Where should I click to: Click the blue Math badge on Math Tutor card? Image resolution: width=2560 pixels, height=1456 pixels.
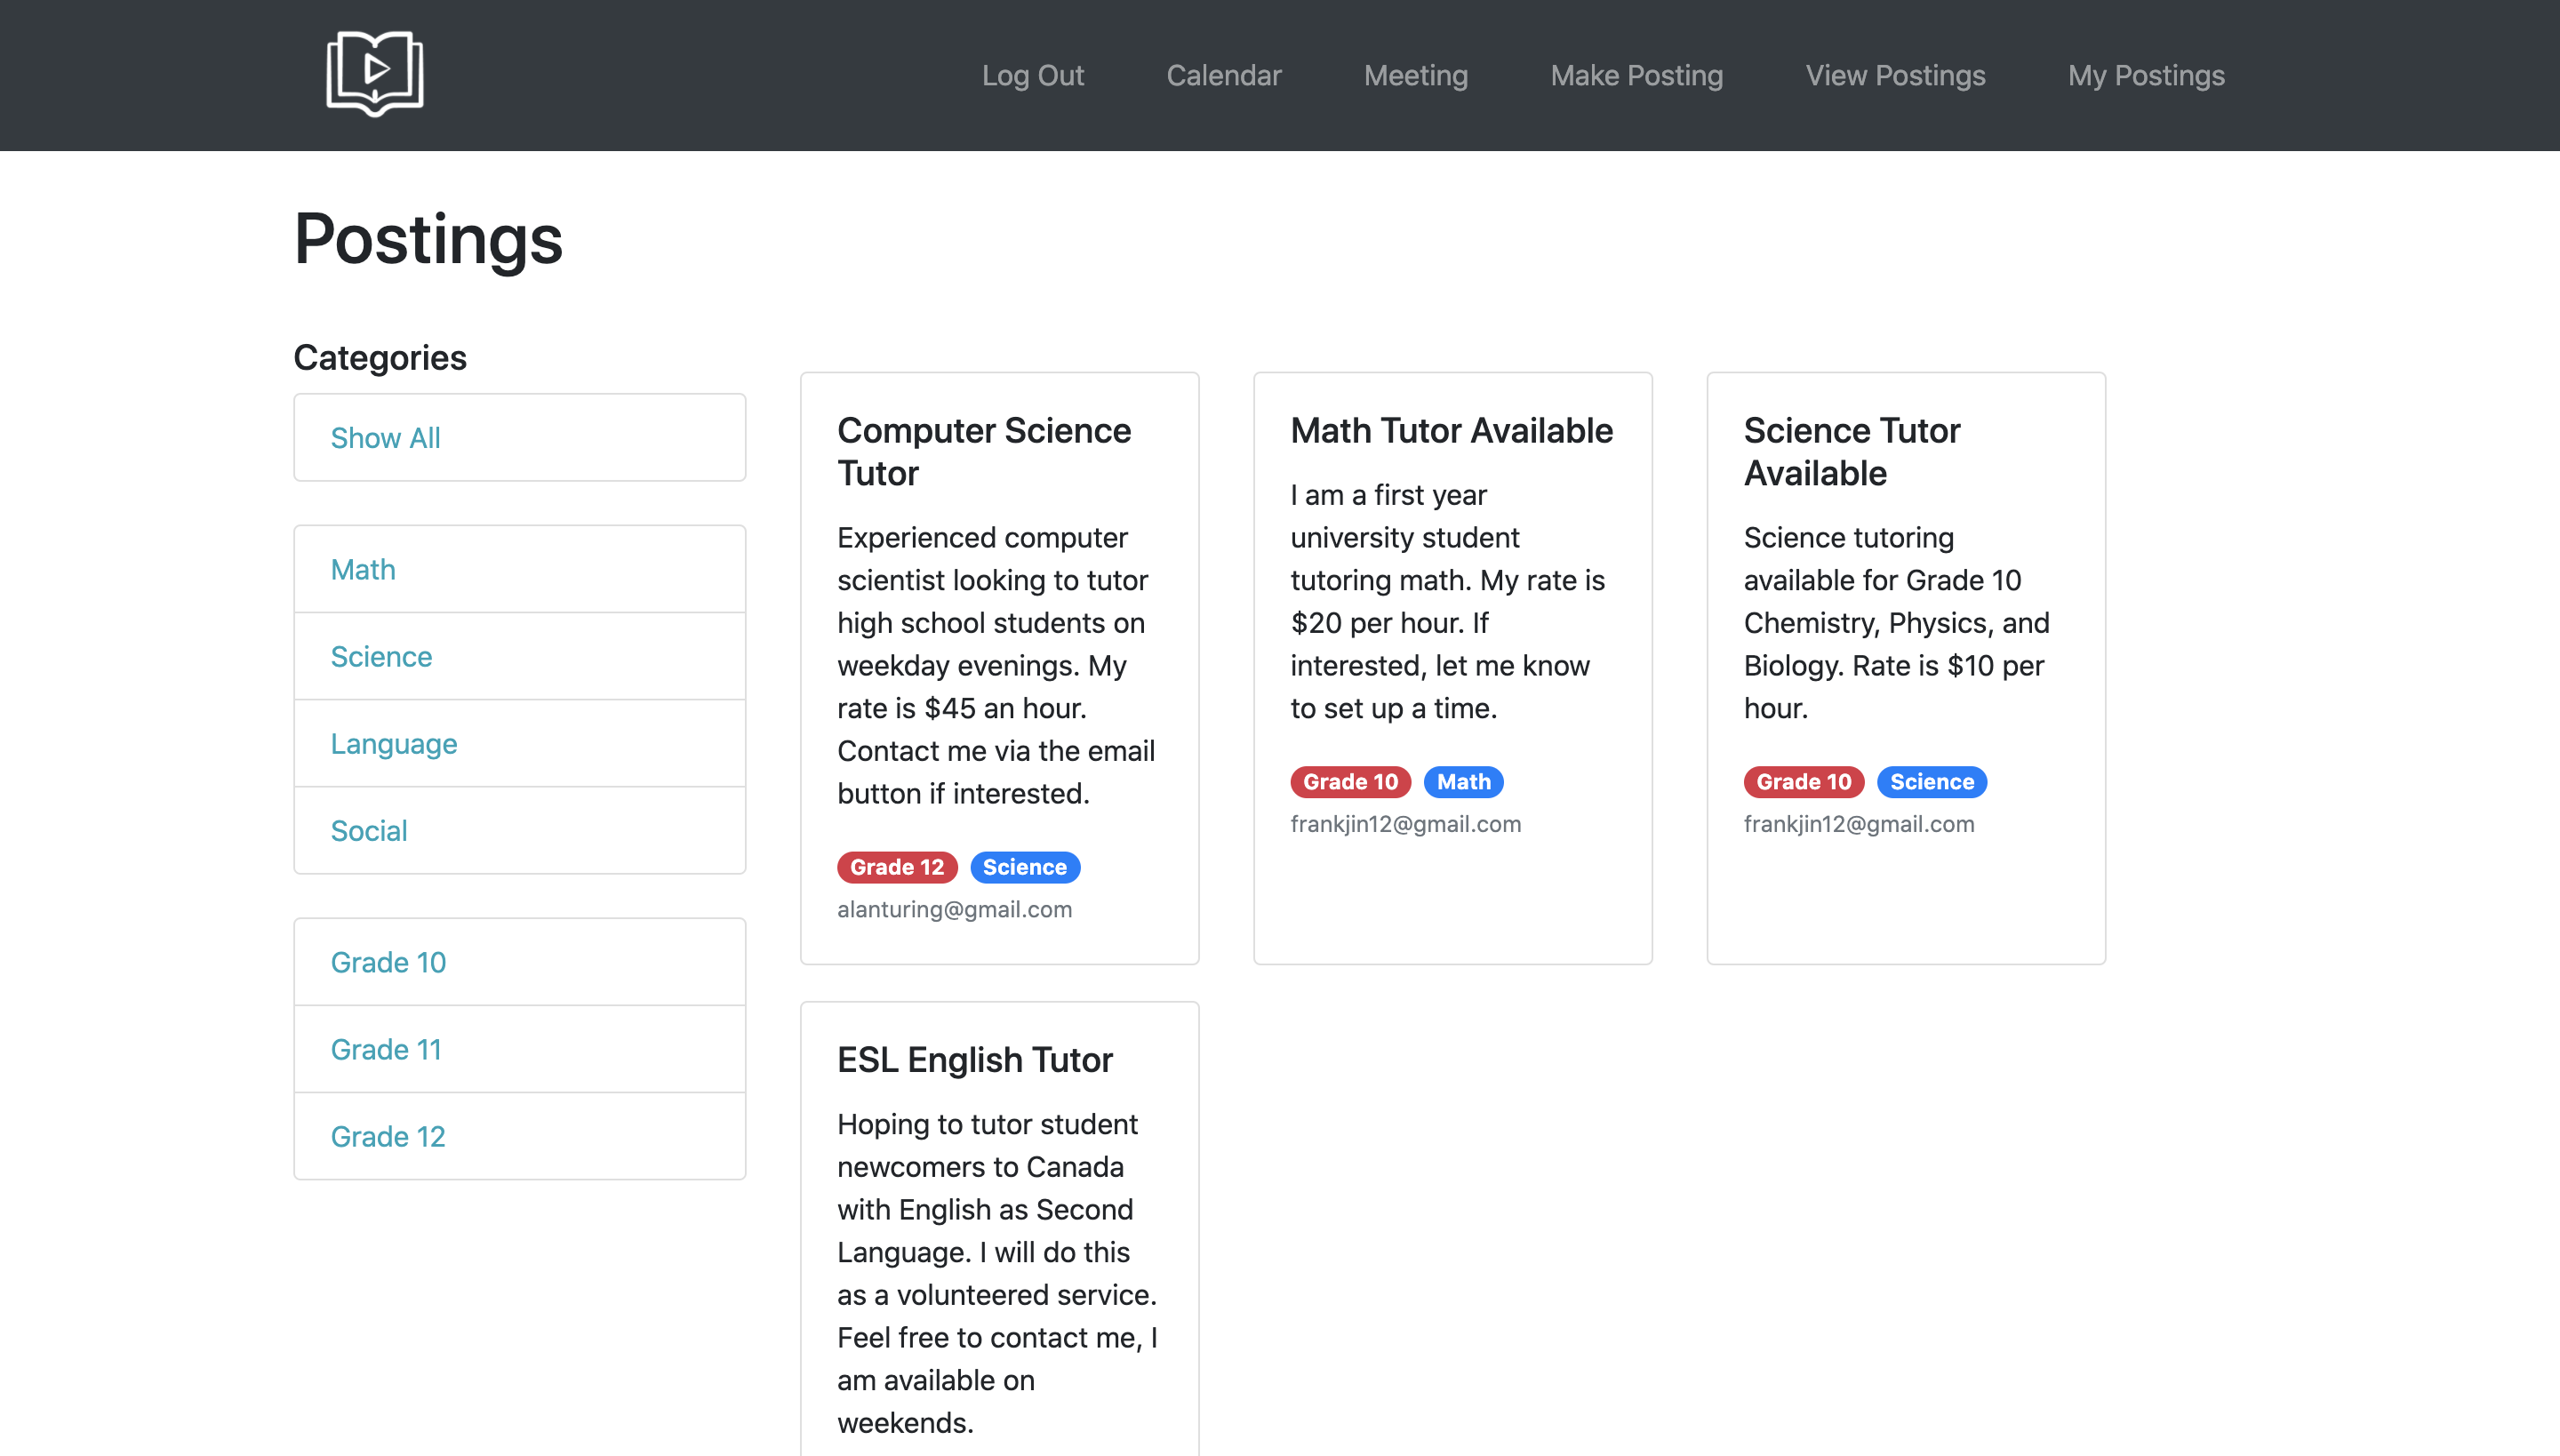click(1463, 781)
